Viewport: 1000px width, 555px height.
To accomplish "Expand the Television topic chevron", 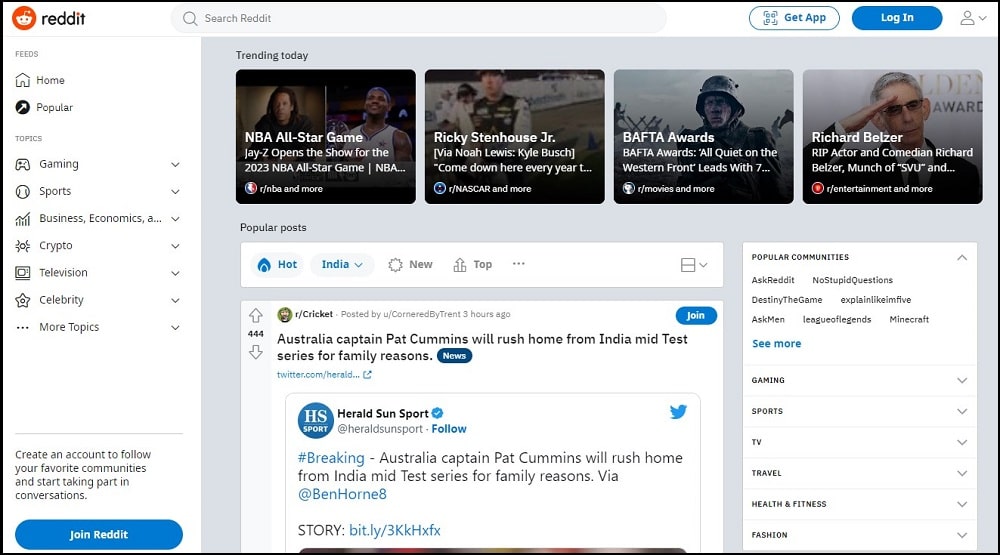I will click(x=175, y=273).
